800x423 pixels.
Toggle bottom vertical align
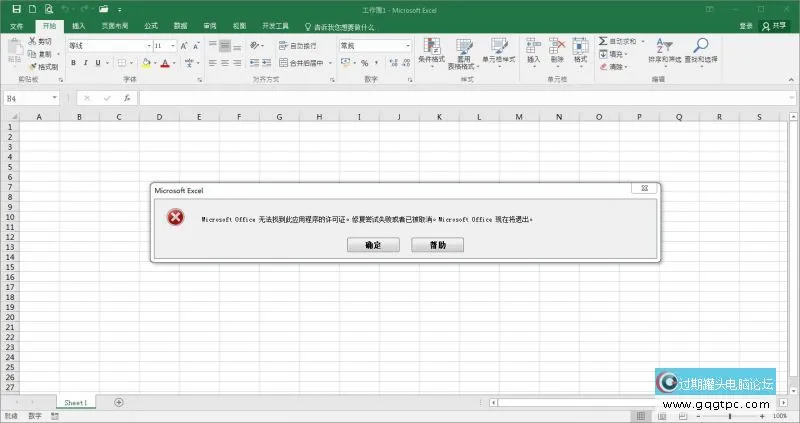click(237, 46)
